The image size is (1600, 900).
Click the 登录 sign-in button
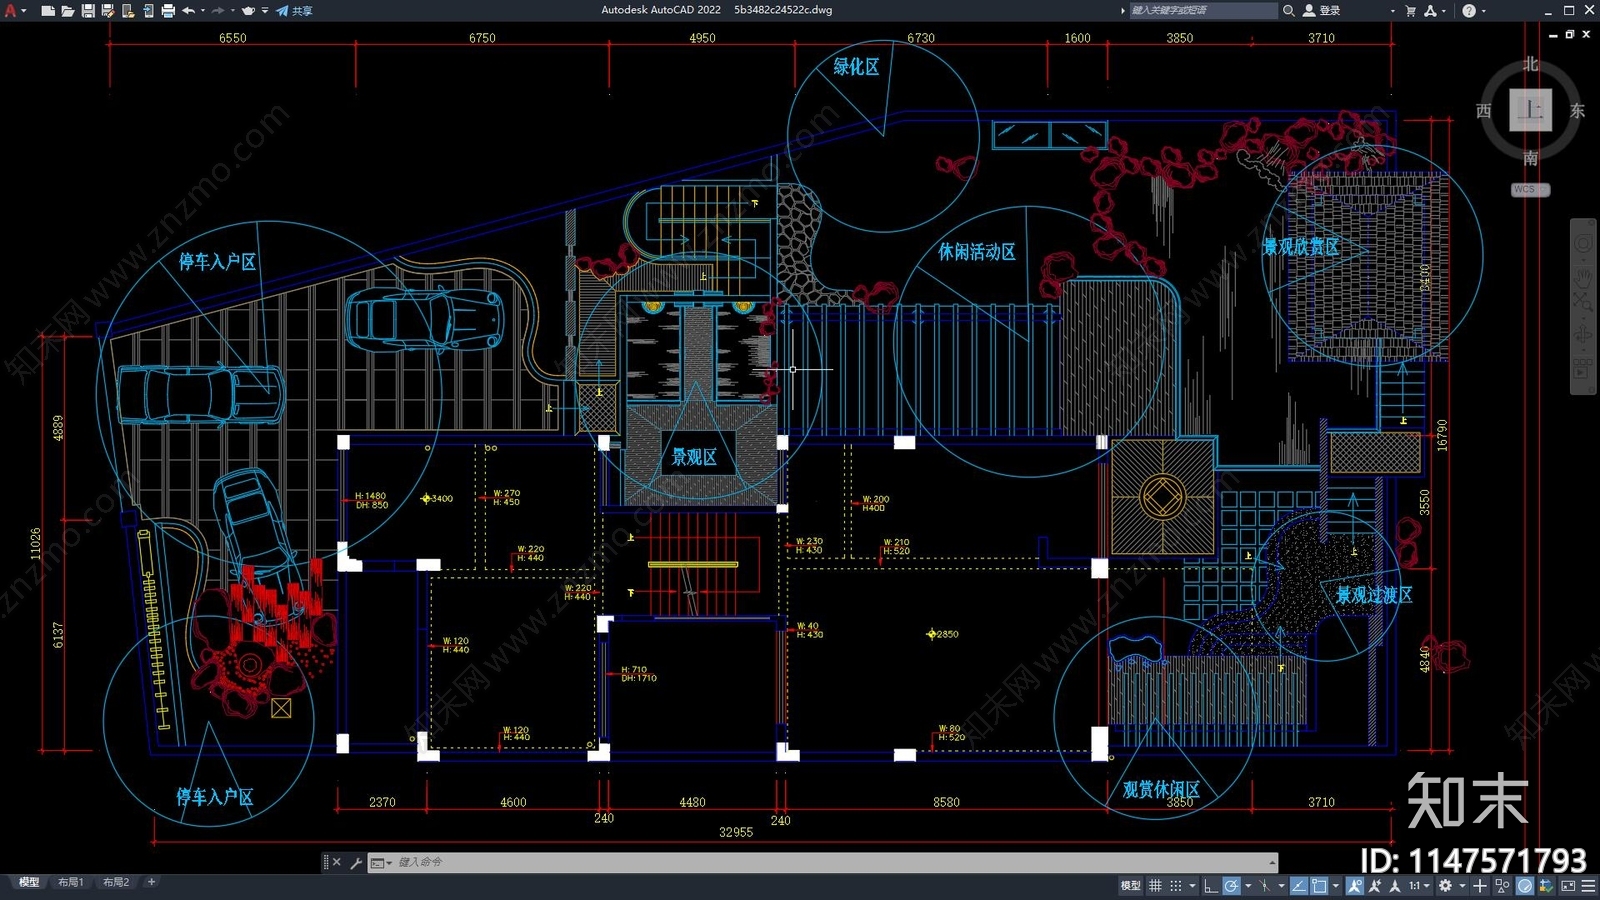tap(1321, 10)
